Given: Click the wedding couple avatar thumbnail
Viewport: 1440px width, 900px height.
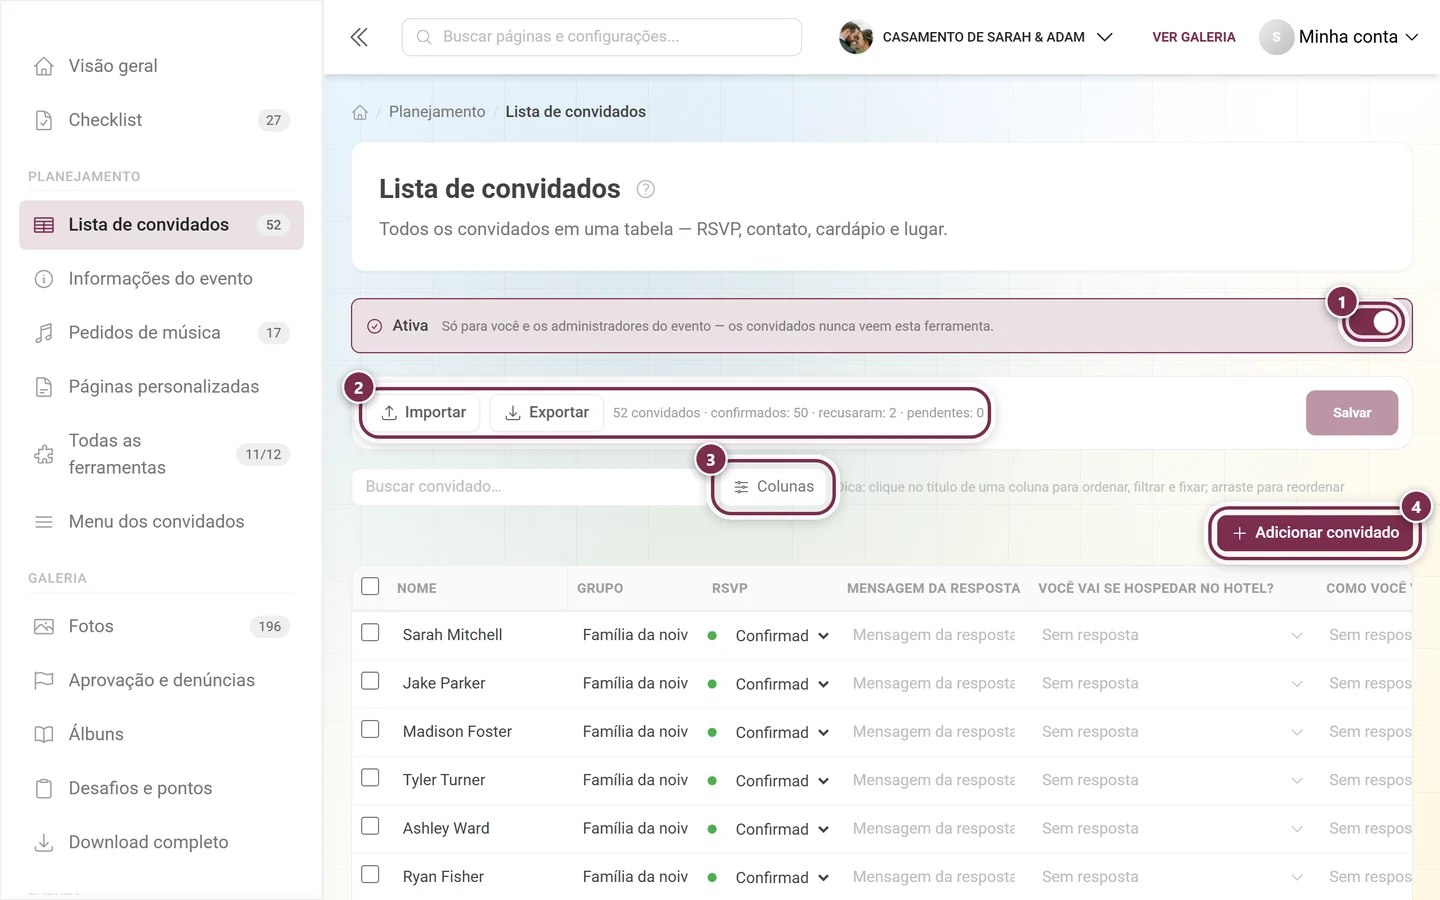Looking at the screenshot, I should coord(856,37).
